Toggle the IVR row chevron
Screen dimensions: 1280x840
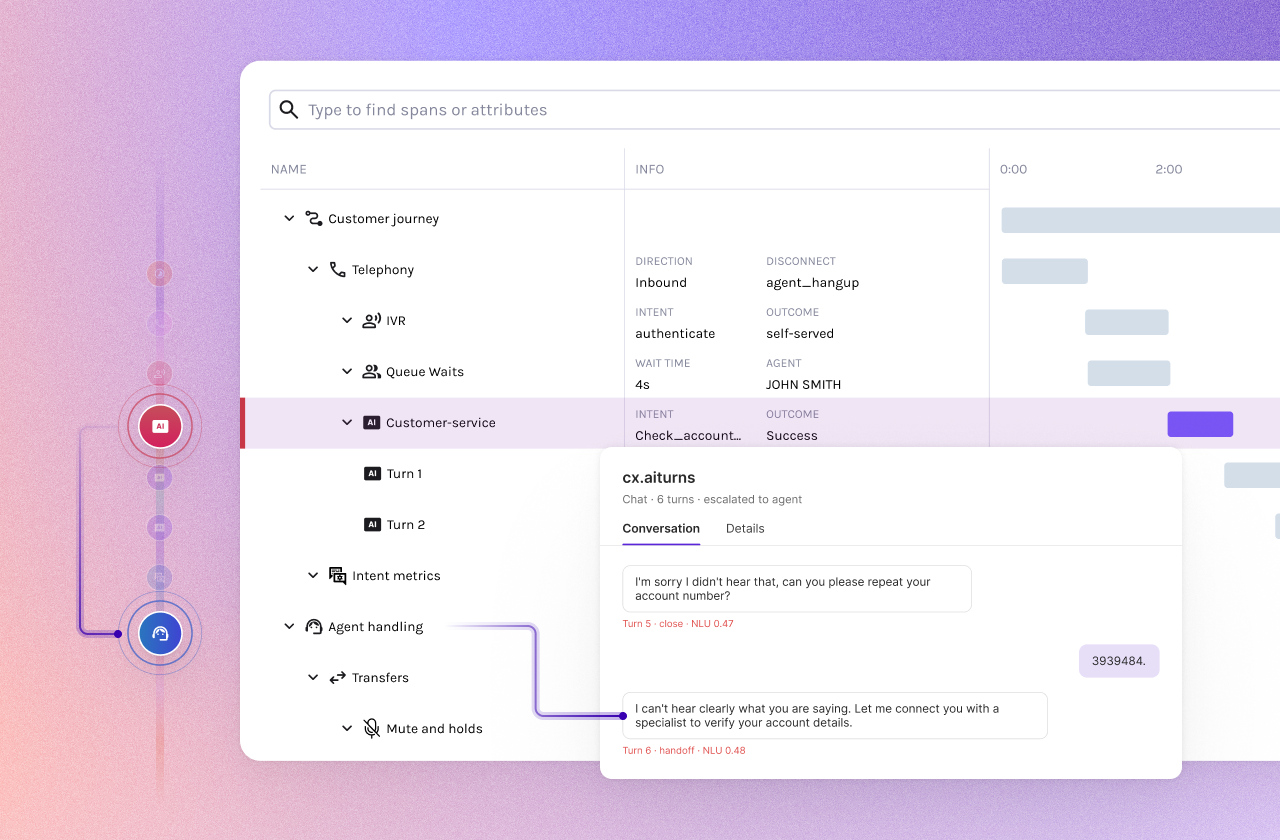click(x=347, y=320)
